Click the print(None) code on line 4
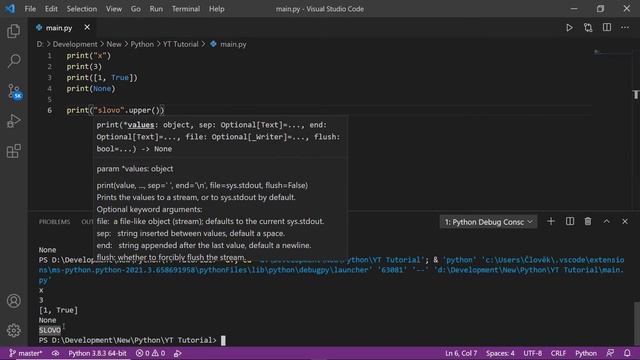 pyautogui.click(x=91, y=89)
